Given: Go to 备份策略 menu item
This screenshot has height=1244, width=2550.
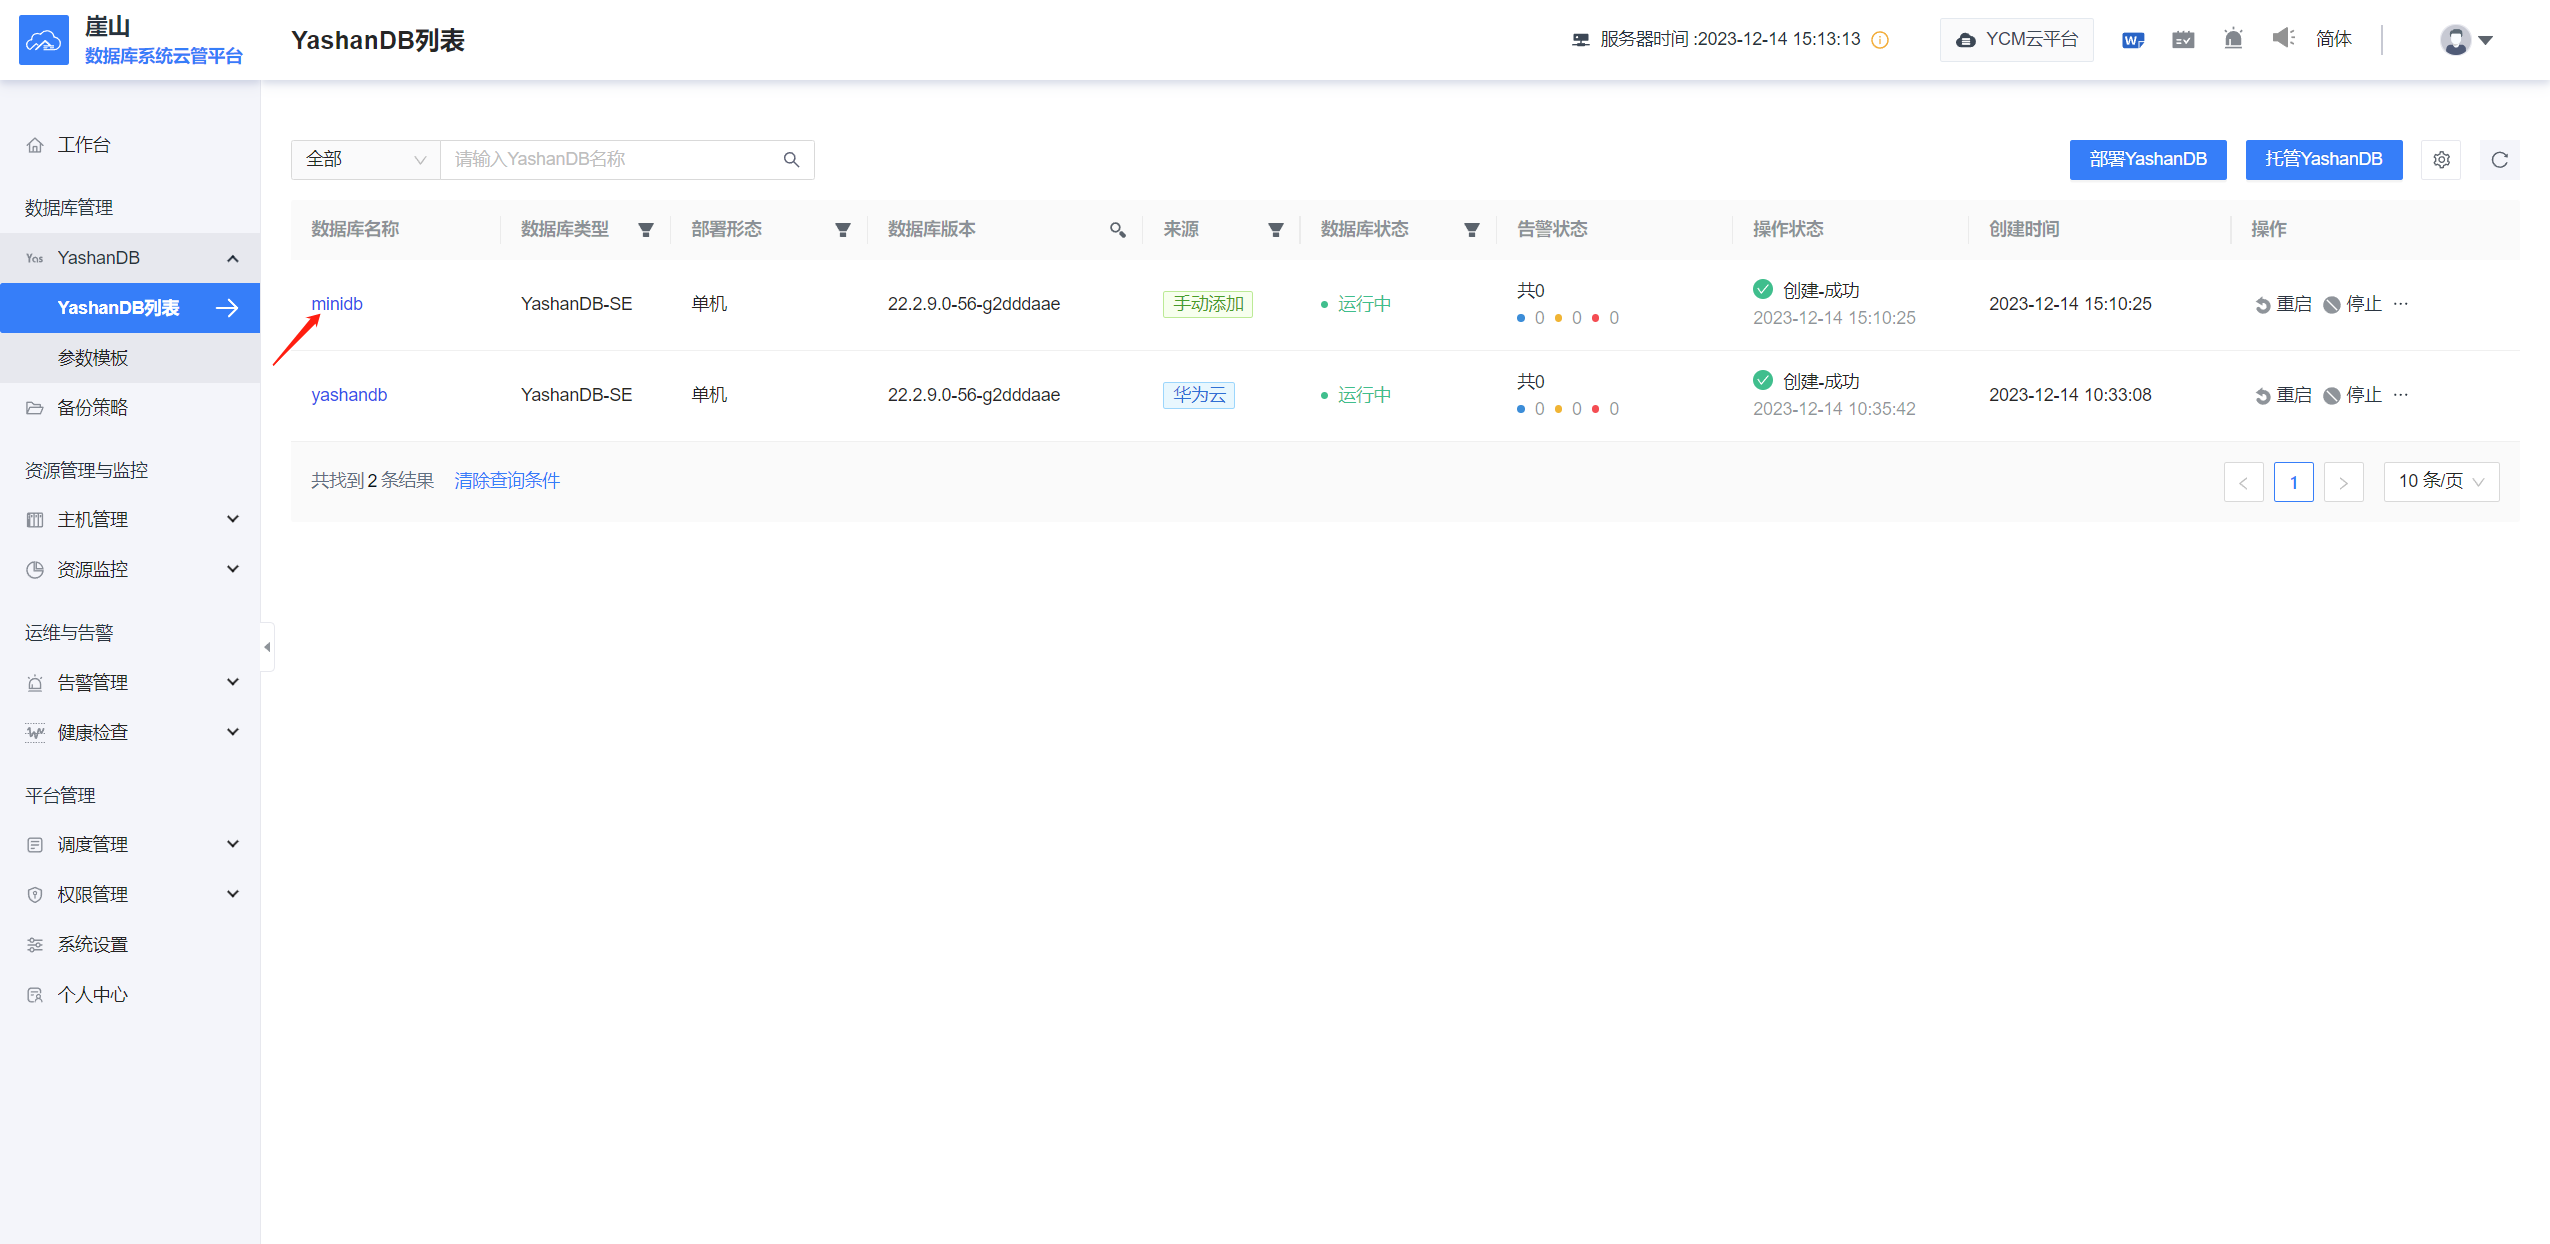Looking at the screenshot, I should [92, 408].
